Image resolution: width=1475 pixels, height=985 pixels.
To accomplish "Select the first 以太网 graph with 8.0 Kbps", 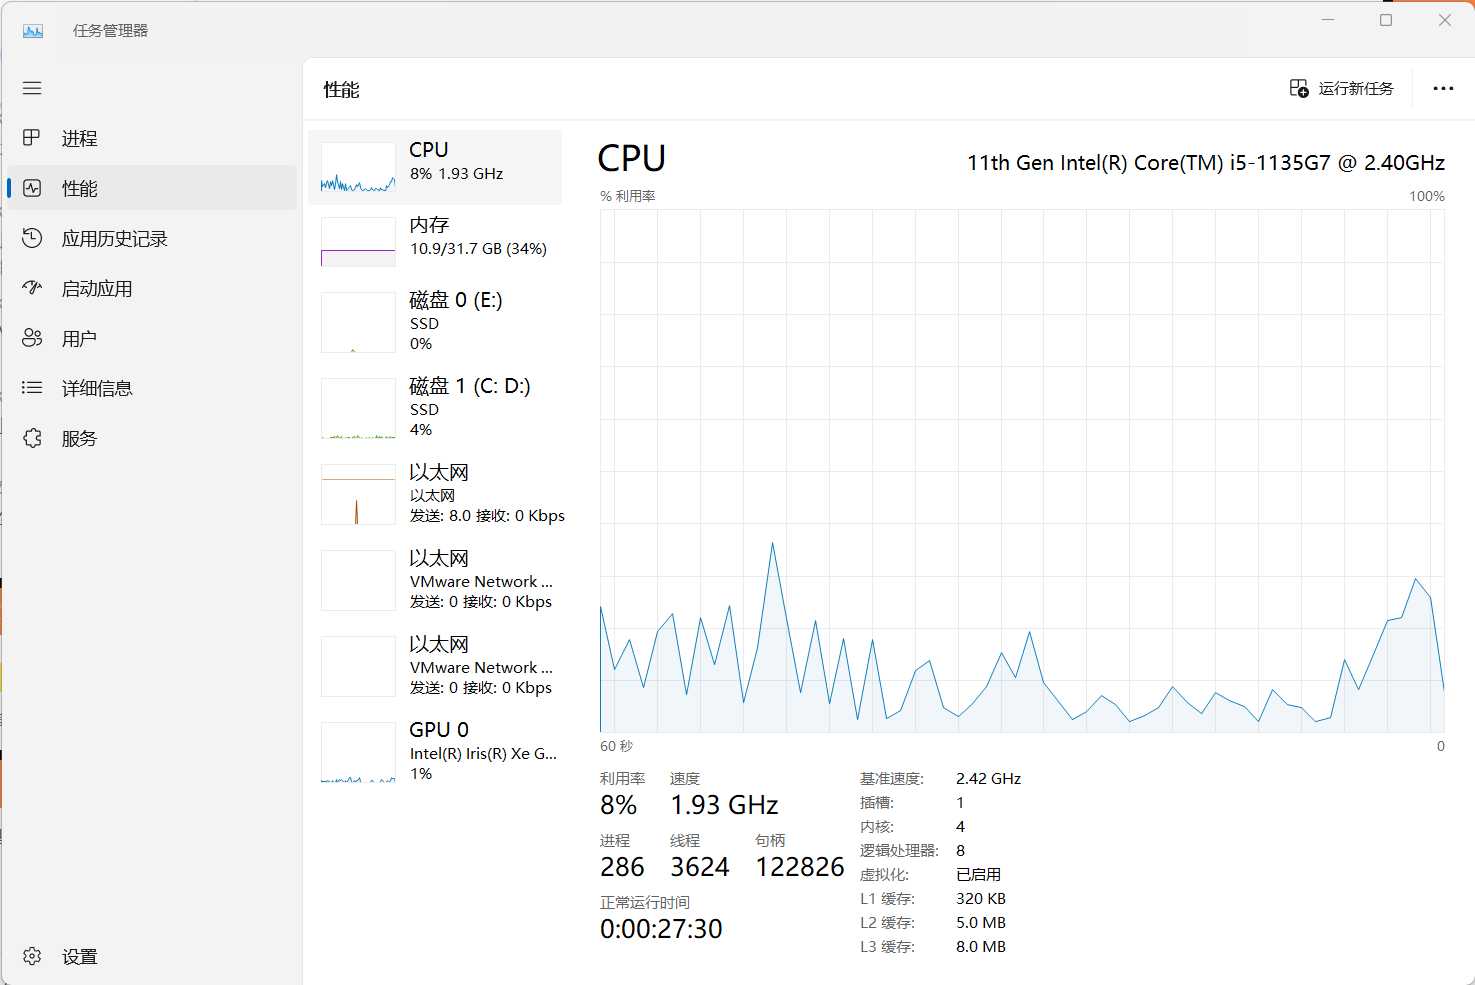I will tap(358, 494).
